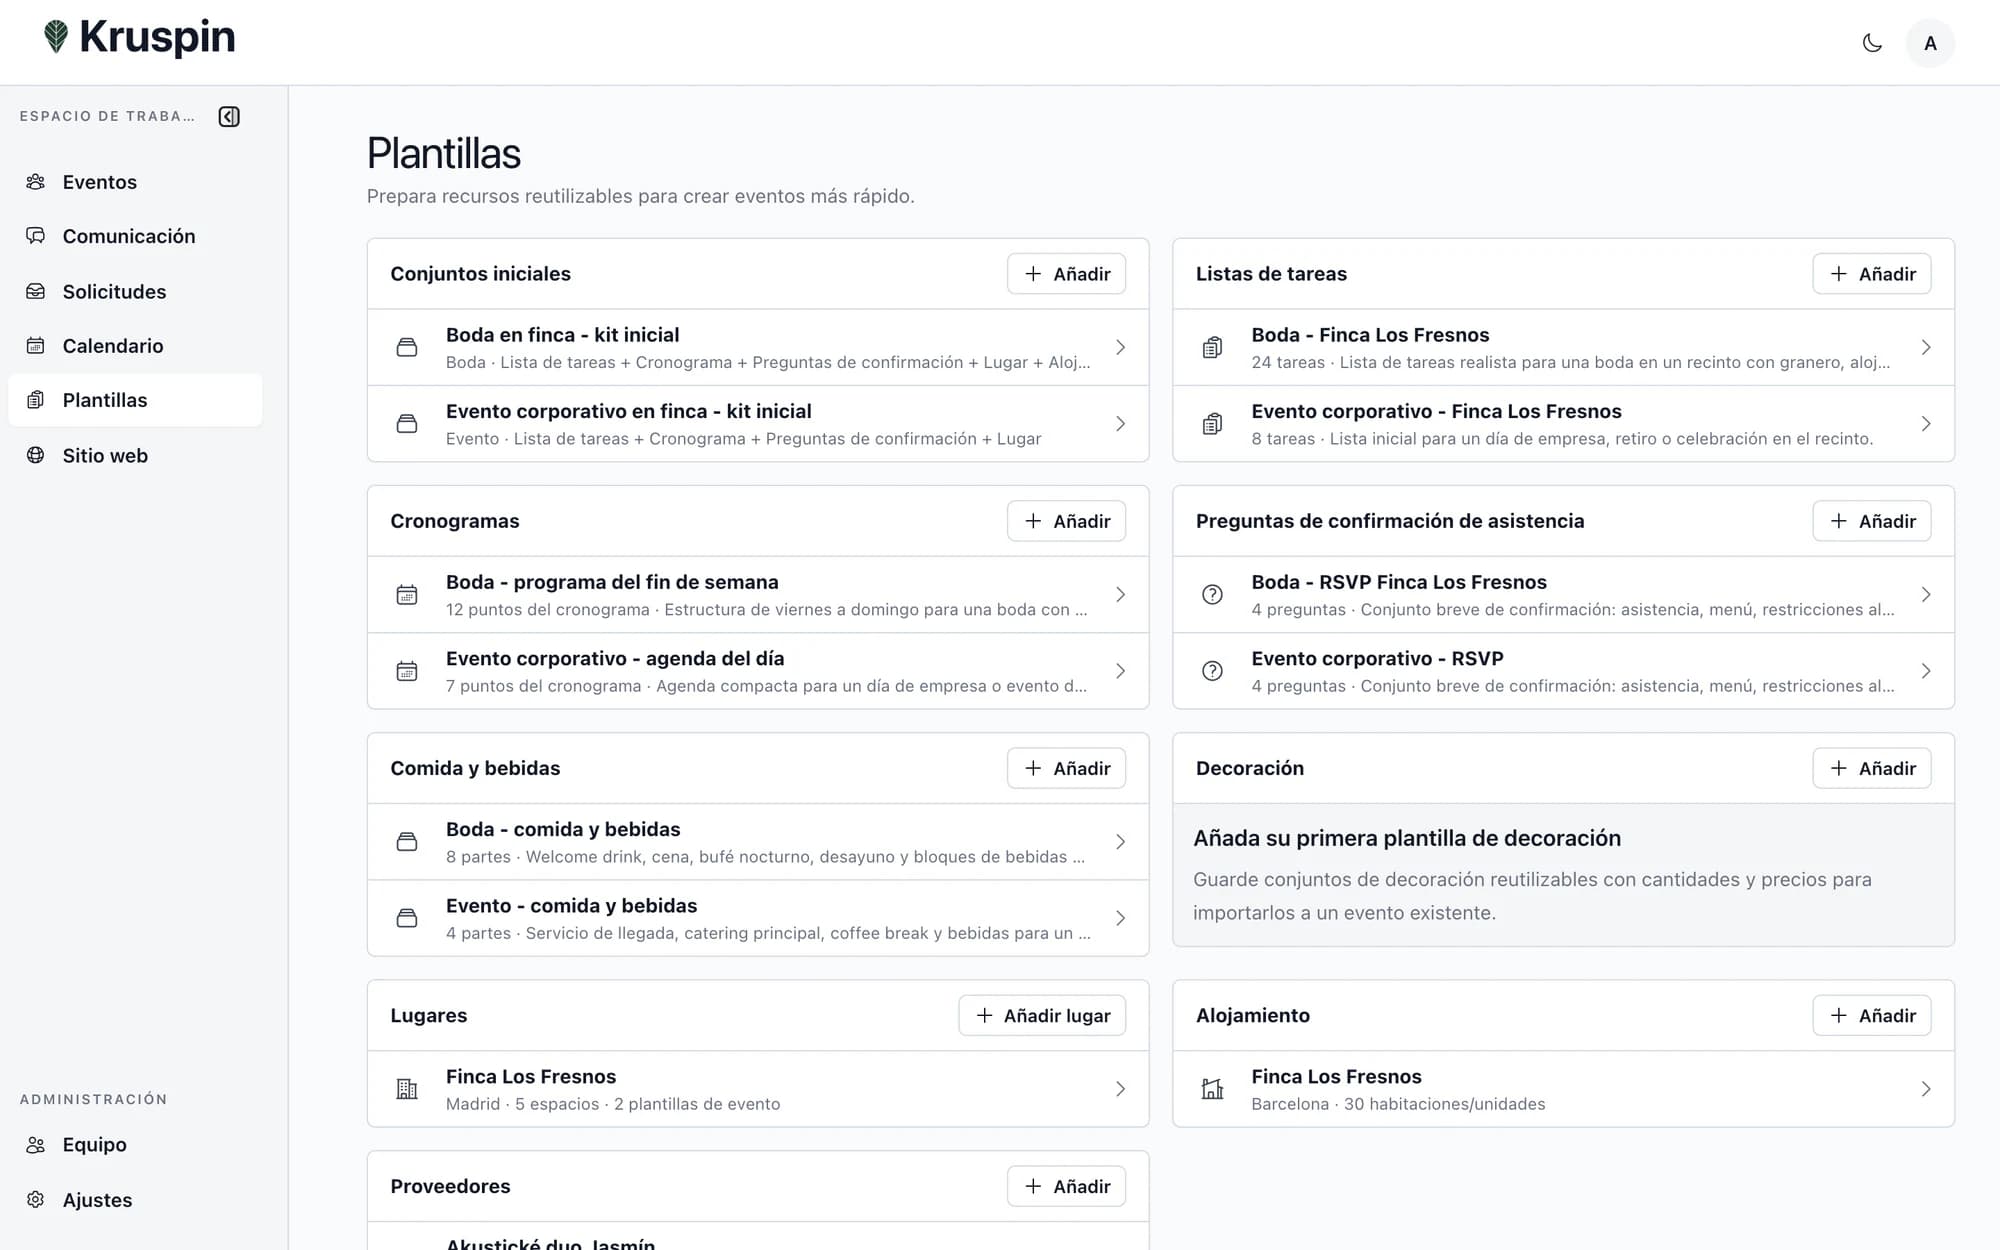Click the Sitio web globe icon
This screenshot has height=1250, width=2000.
pos(36,455)
